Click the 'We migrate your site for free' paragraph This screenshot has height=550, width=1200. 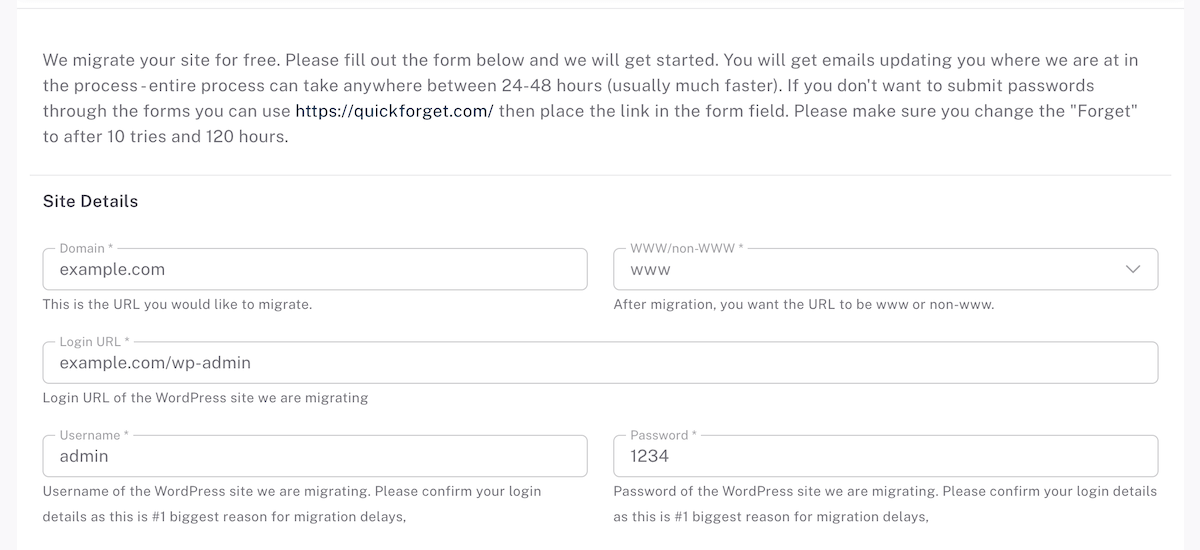click(x=591, y=98)
